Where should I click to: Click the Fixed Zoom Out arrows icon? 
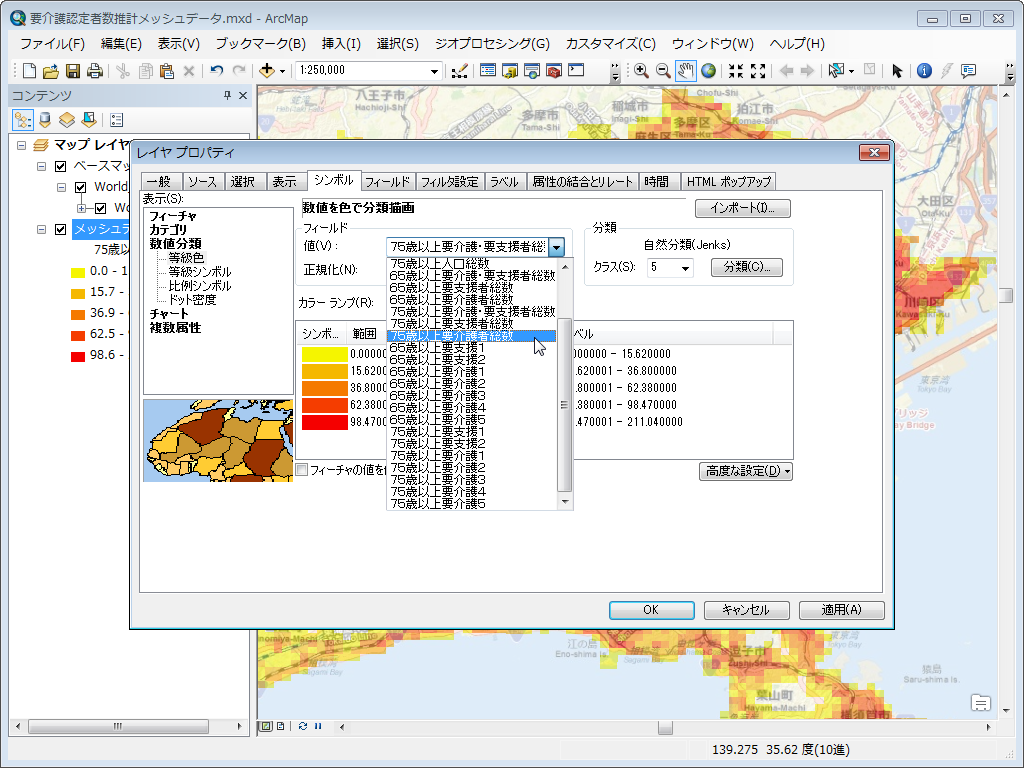coord(758,71)
